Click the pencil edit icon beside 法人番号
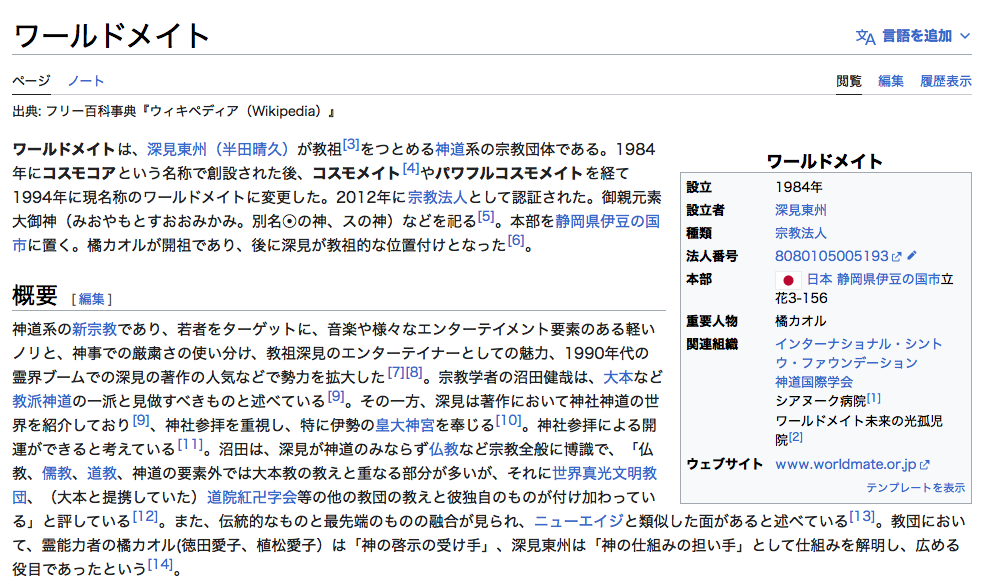This screenshot has width=982, height=586. tap(912, 255)
